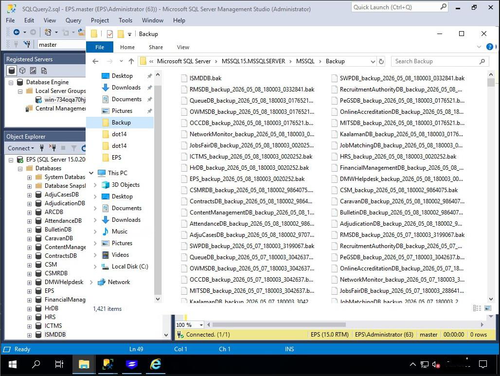The image size is (500, 376).
Task: Open File Explorer from the taskbar
Action: coord(84,364)
